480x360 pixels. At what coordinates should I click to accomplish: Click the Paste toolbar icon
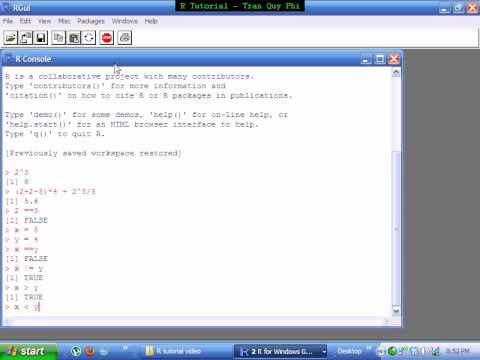tap(74, 38)
